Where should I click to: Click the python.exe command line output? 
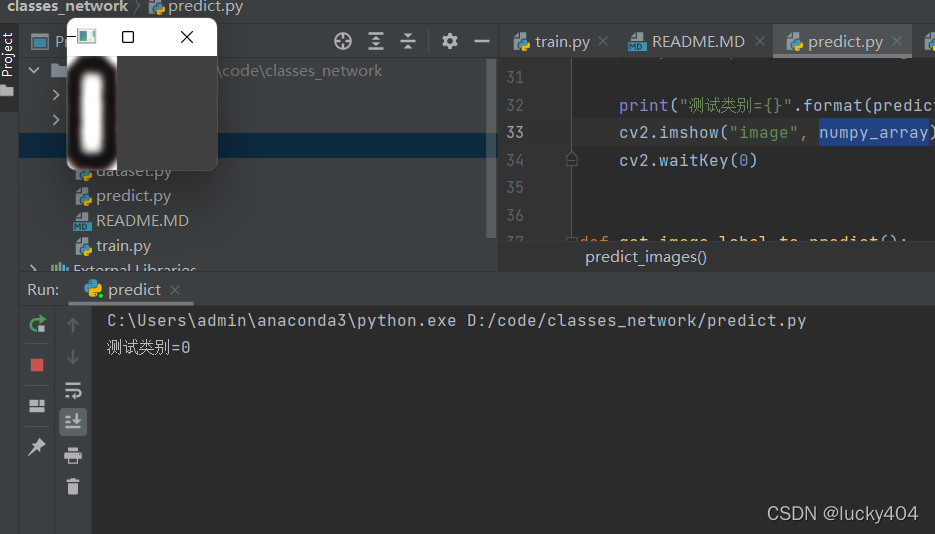tap(456, 321)
